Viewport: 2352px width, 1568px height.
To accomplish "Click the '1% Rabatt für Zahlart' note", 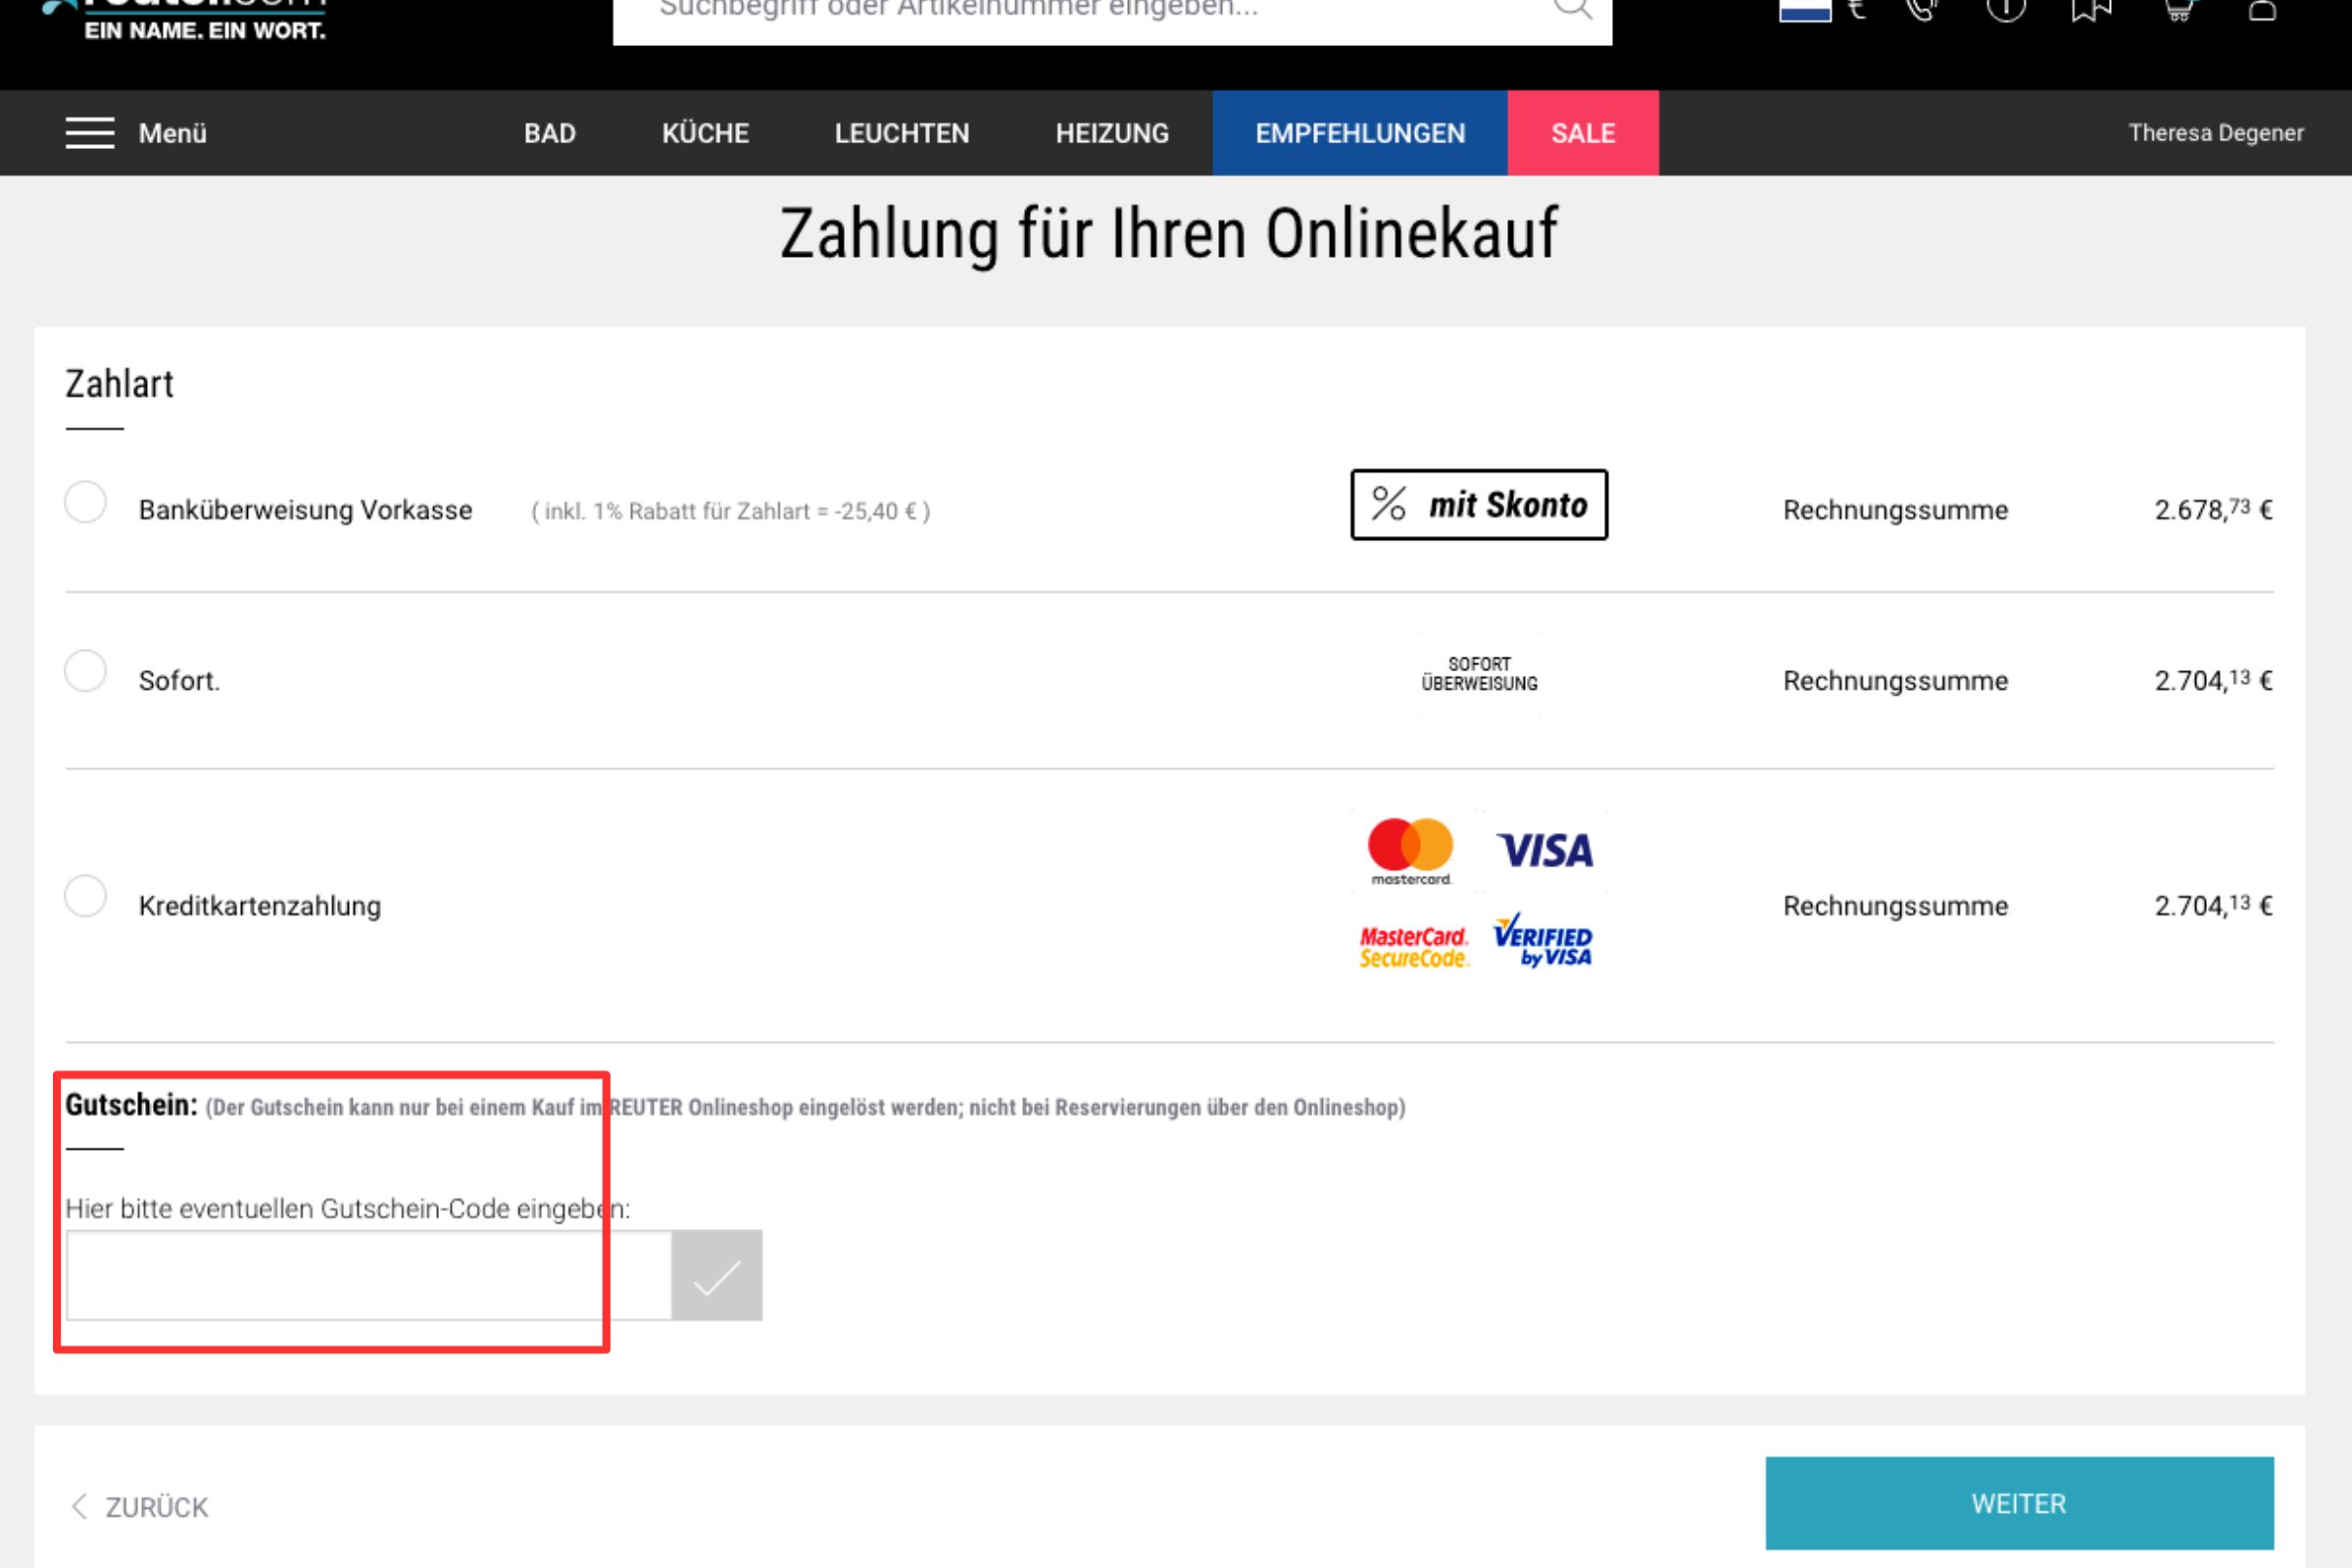I will click(730, 511).
